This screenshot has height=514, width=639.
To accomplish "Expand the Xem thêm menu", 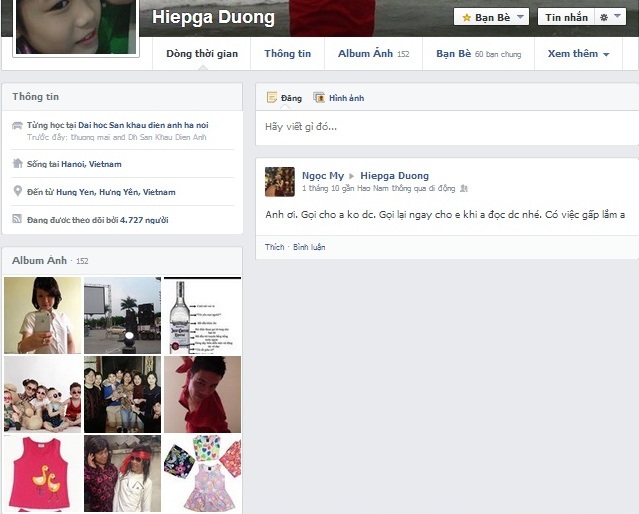I will pyautogui.click(x=578, y=54).
